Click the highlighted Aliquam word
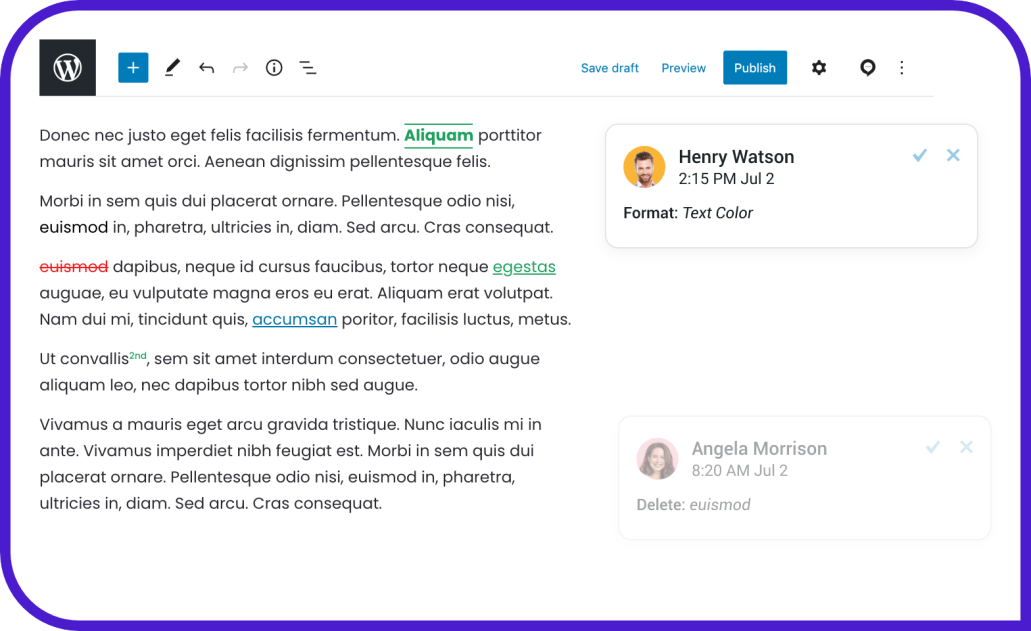The width and height of the screenshot is (1031, 631). tap(439, 135)
